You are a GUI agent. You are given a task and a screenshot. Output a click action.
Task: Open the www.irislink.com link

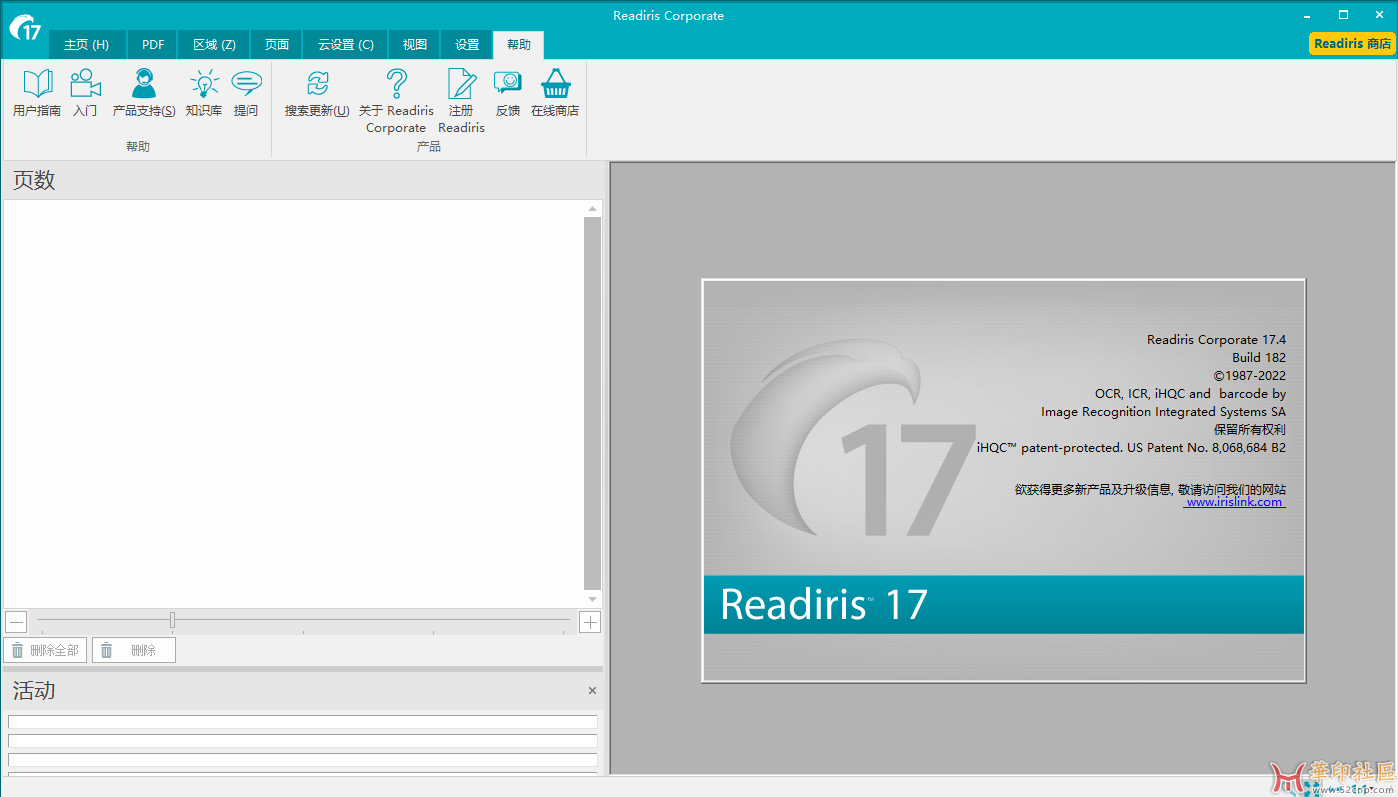coord(1235,502)
